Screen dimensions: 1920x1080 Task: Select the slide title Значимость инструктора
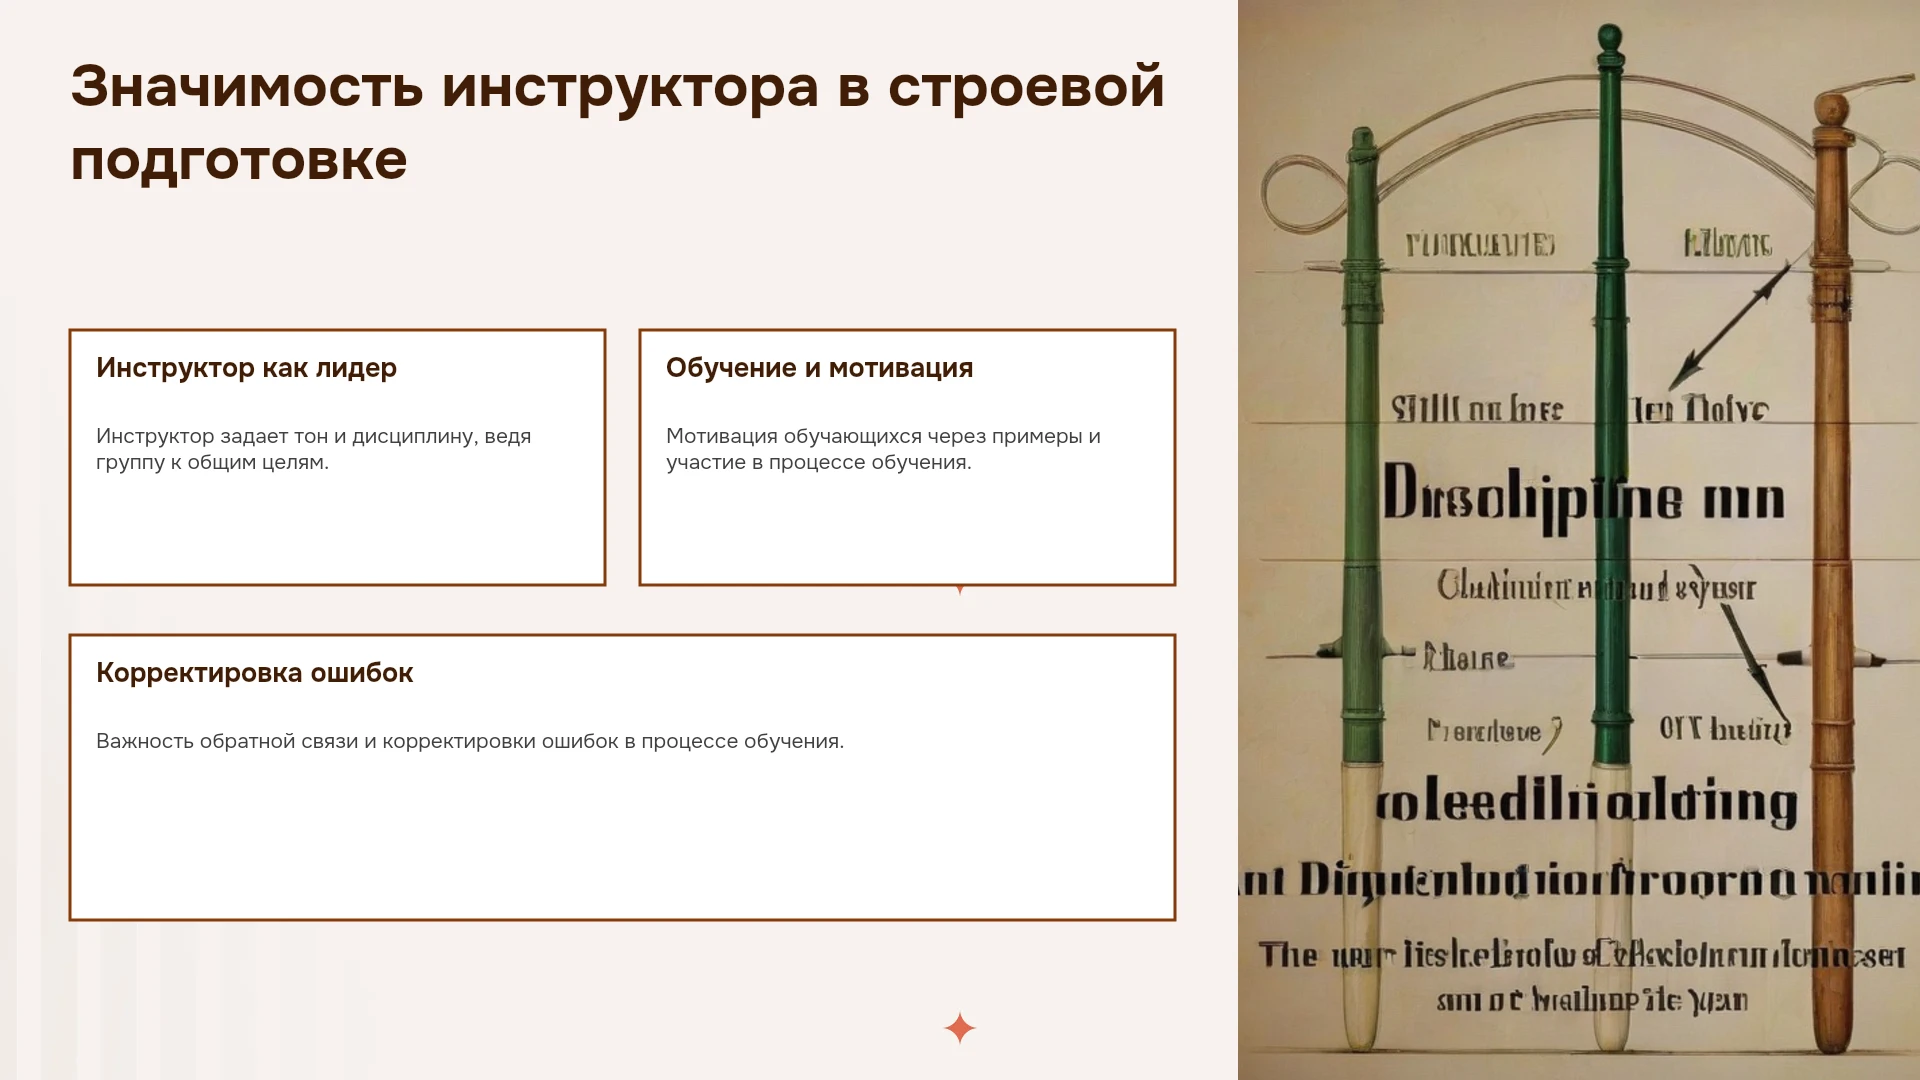pos(618,123)
